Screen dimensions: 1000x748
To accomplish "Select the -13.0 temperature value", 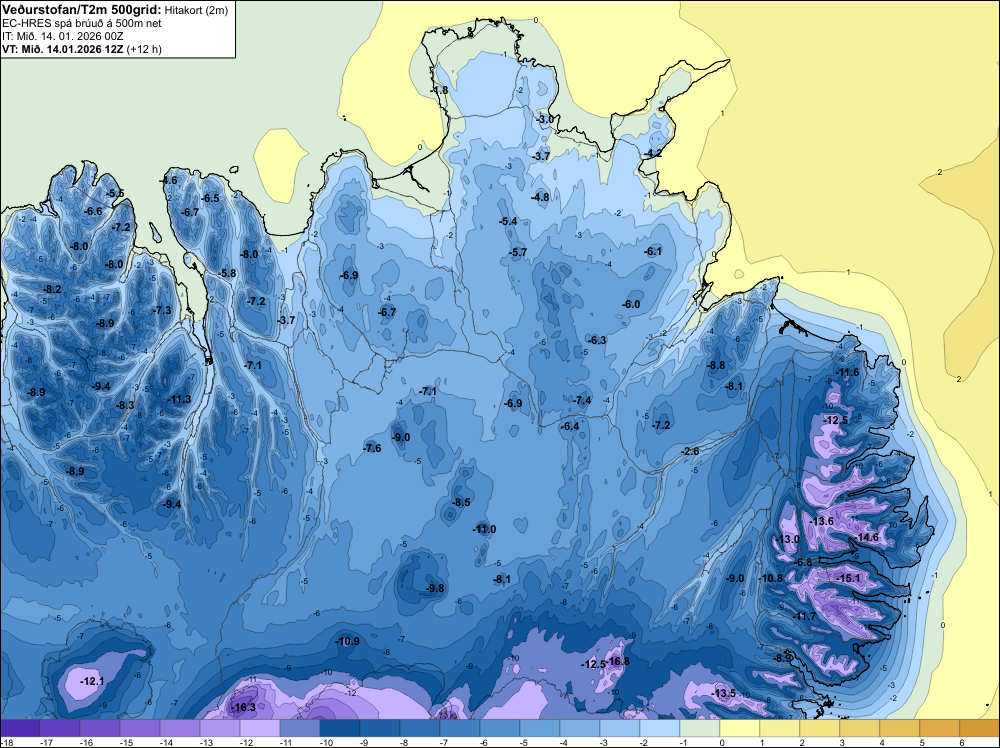I will [x=789, y=539].
